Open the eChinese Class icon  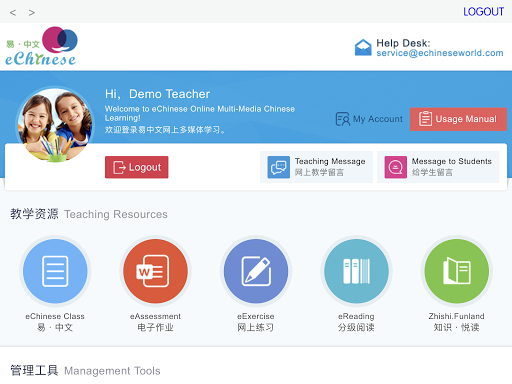pos(55,271)
